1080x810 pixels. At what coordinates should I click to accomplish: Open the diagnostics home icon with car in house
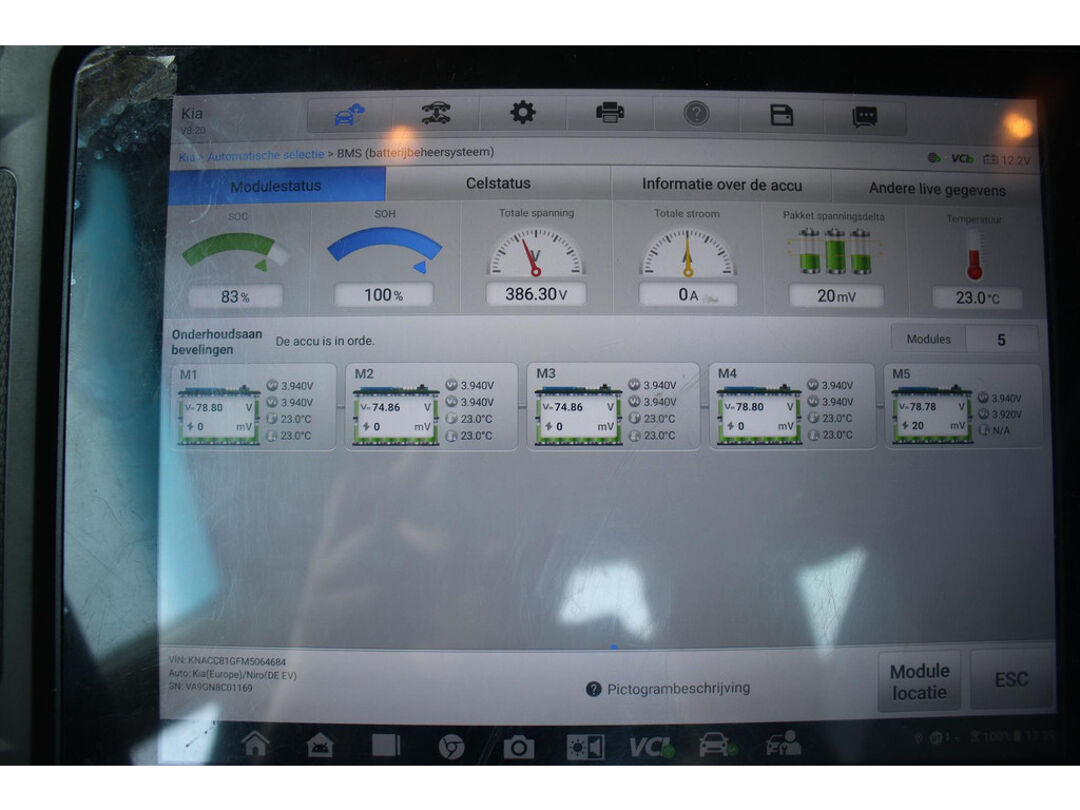click(x=320, y=745)
